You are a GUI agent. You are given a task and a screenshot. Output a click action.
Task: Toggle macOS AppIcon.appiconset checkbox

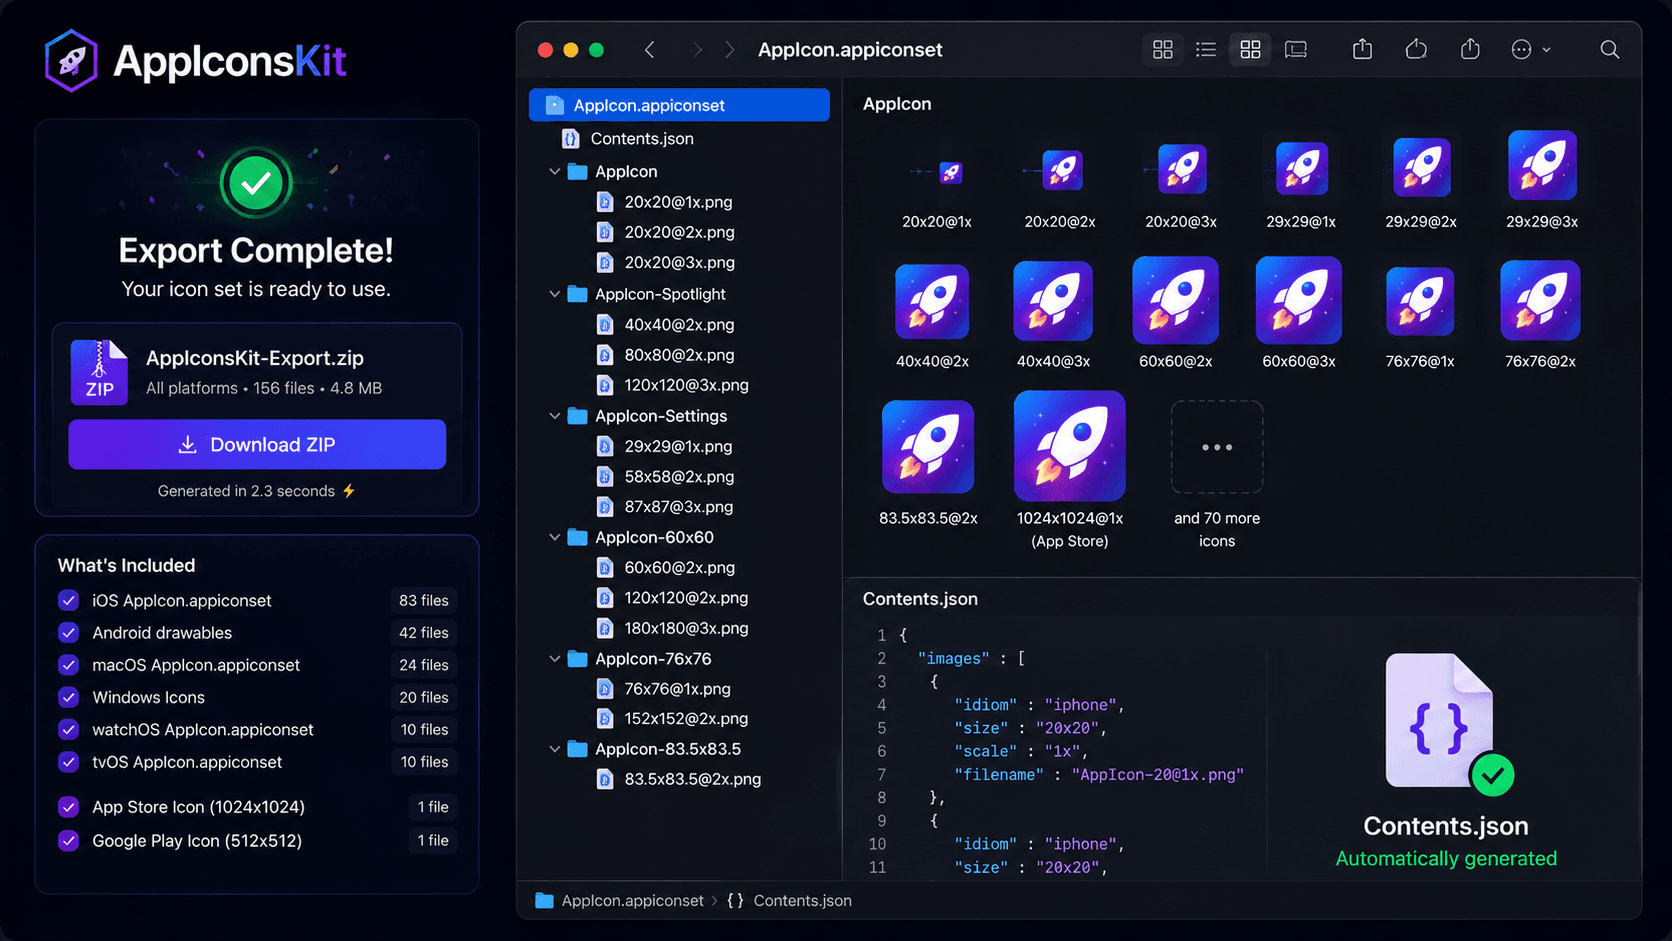(x=68, y=665)
